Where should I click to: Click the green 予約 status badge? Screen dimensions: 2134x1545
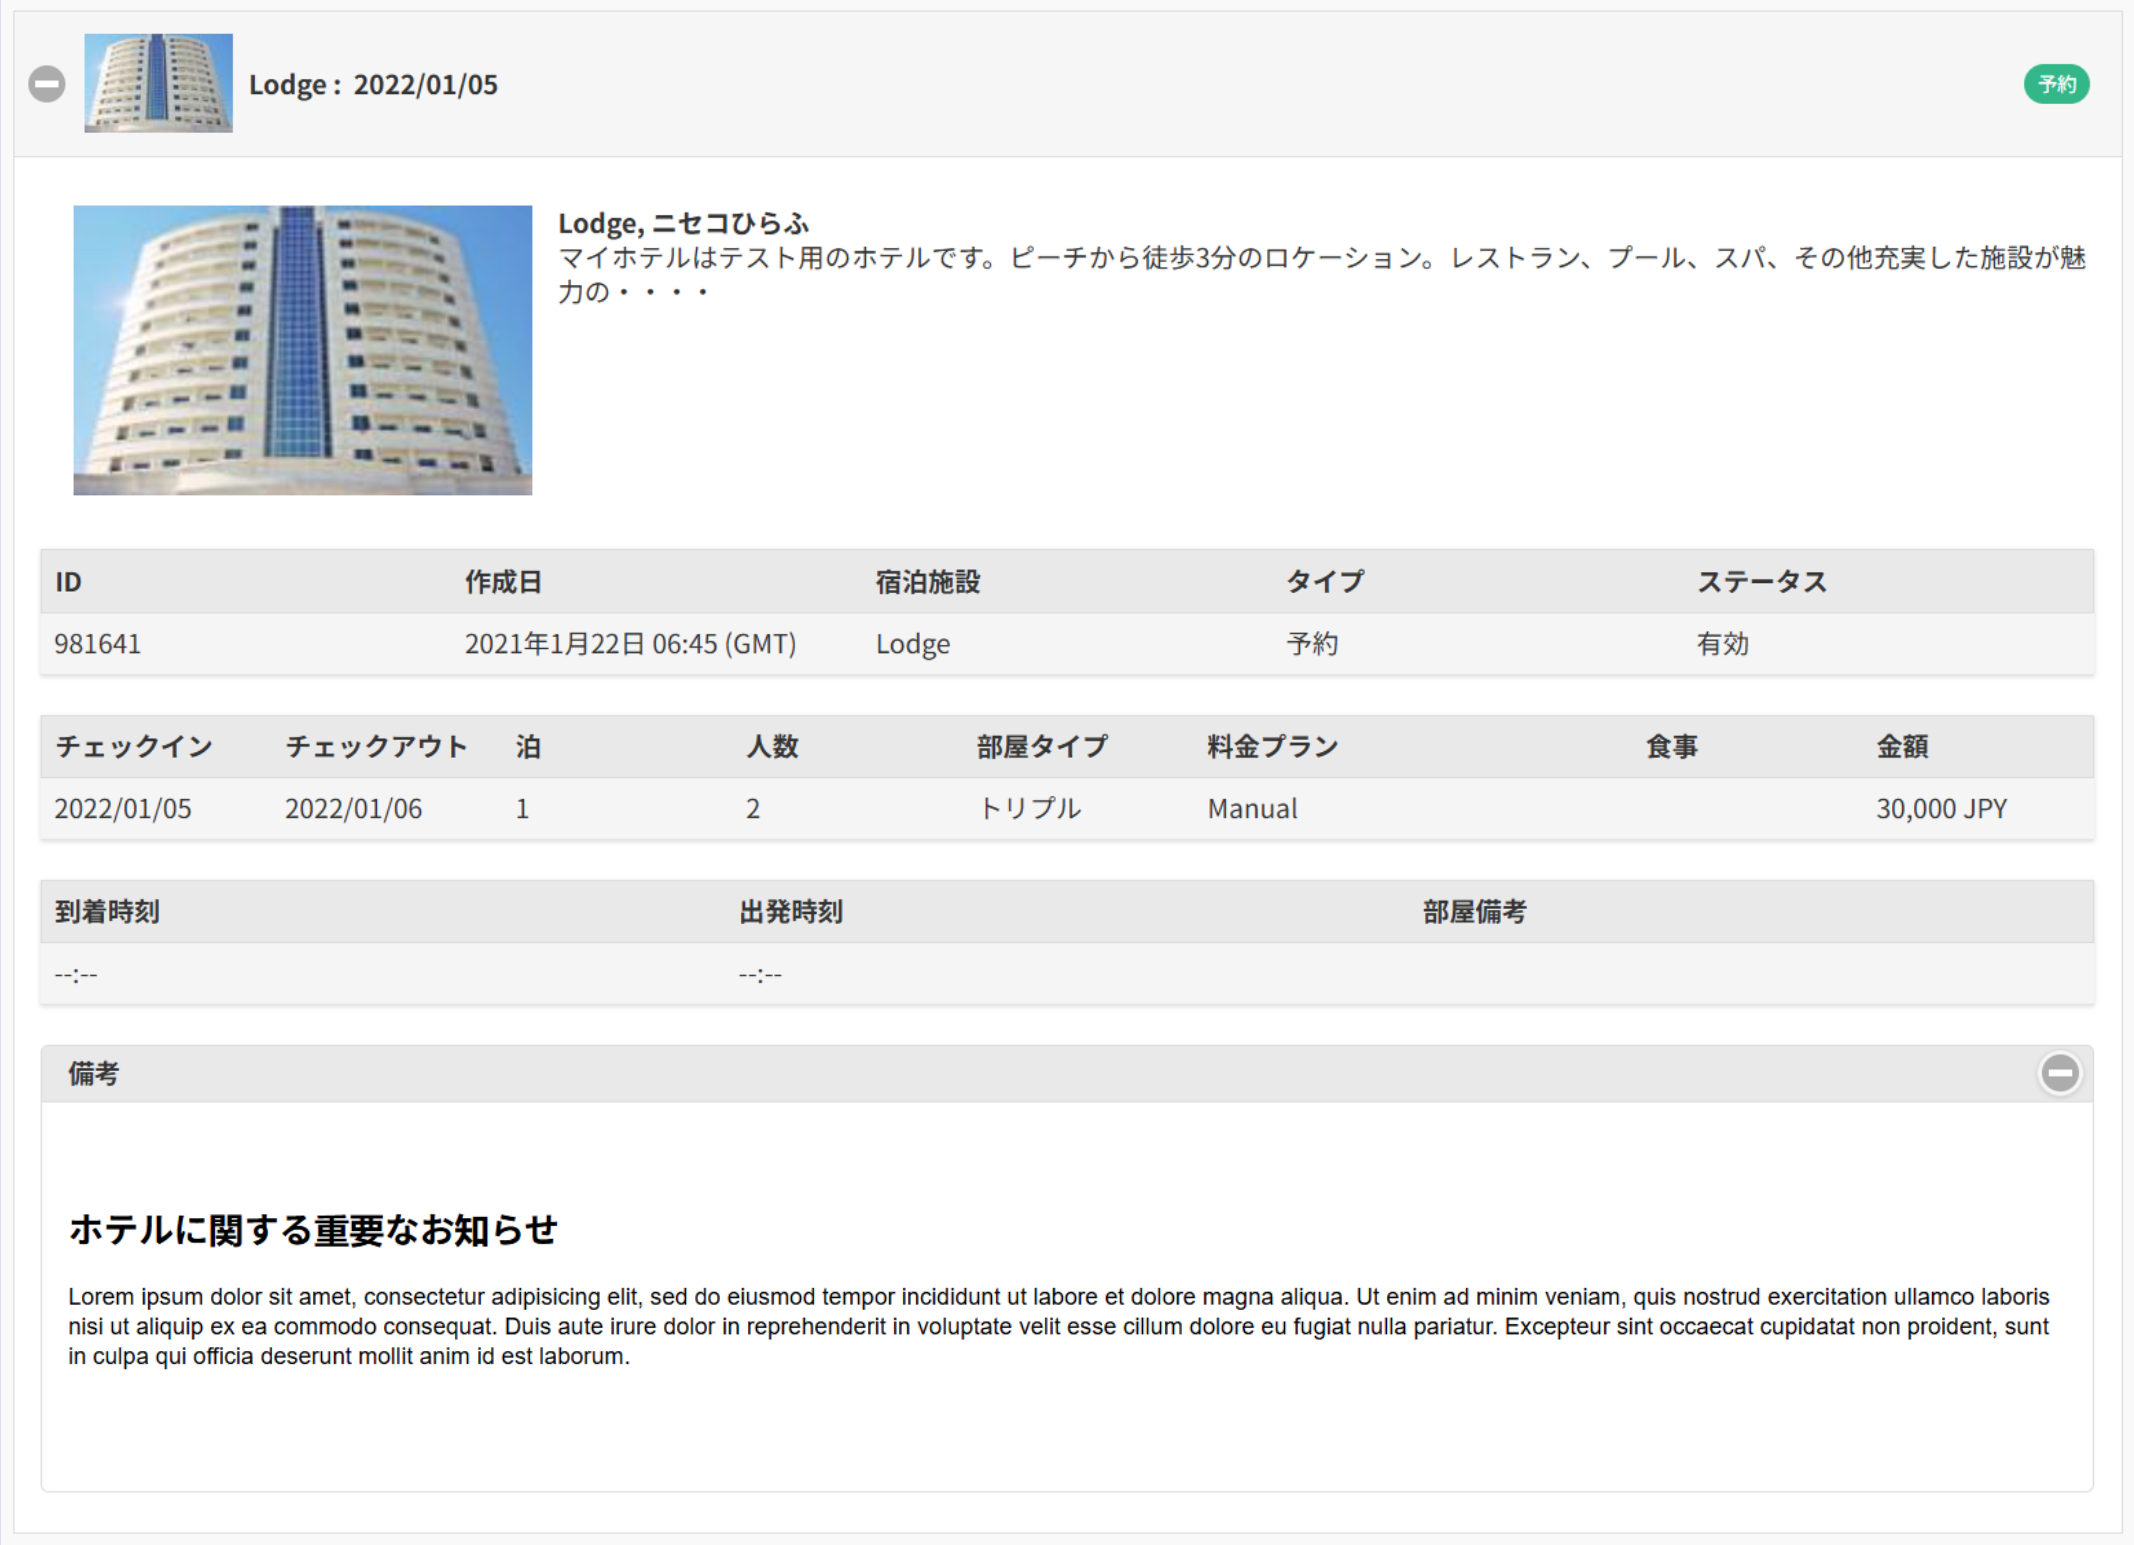pyautogui.click(x=2056, y=84)
